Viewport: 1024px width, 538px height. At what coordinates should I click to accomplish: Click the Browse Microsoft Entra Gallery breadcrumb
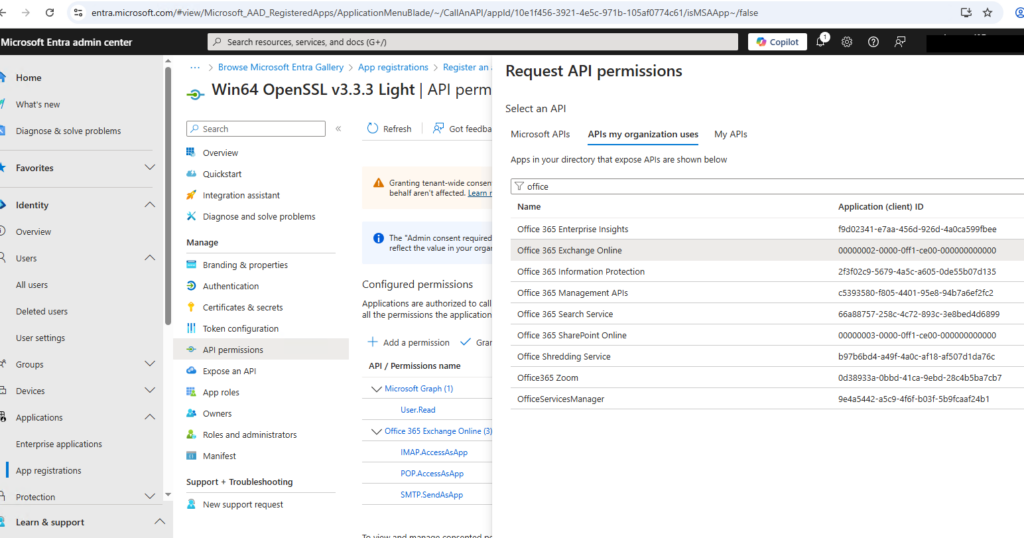point(280,67)
